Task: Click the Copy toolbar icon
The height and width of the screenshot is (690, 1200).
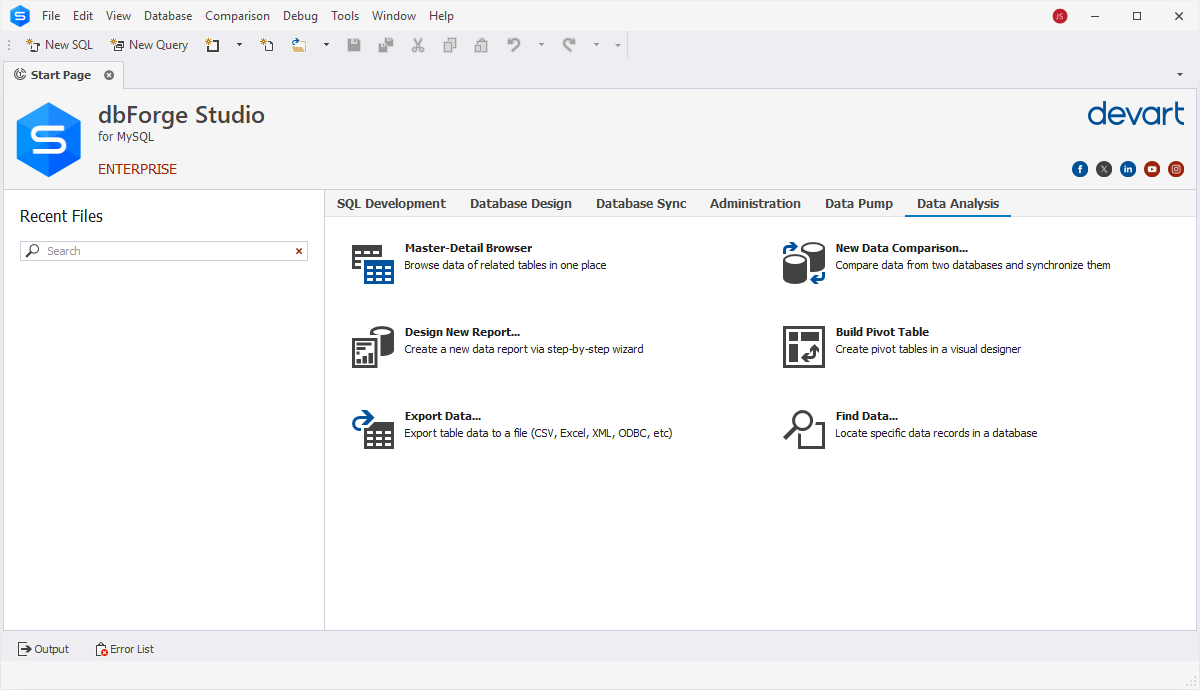Action: pyautogui.click(x=450, y=45)
